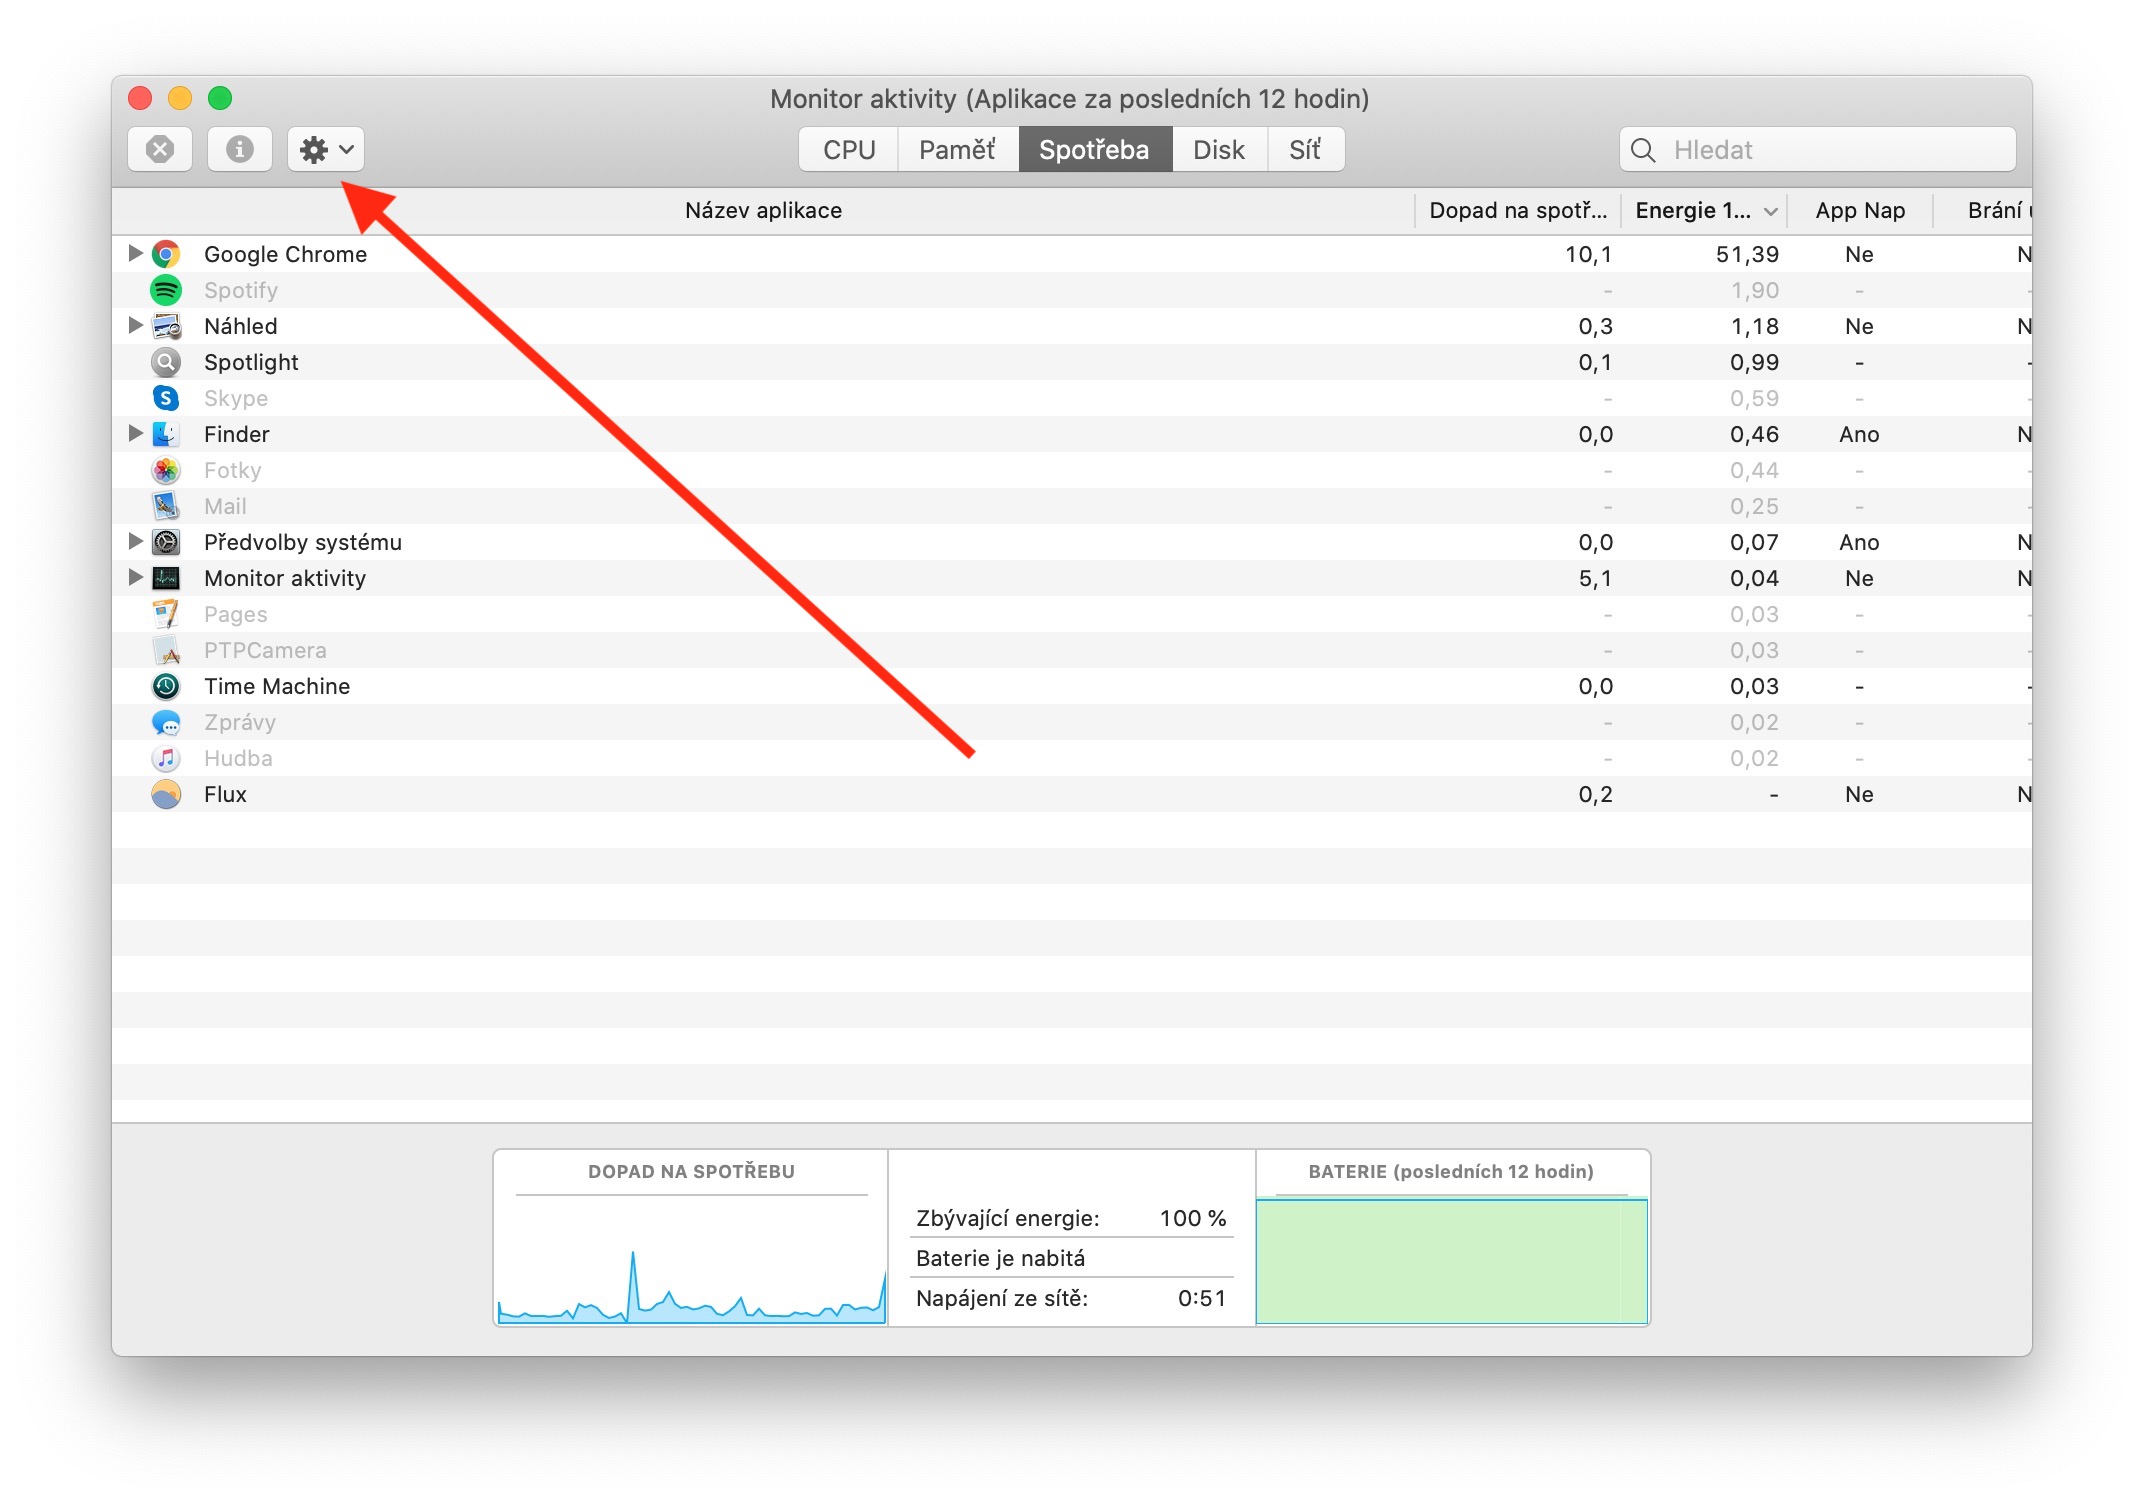Expand the Předvolby systému row
The width and height of the screenshot is (2144, 1504).
(135, 541)
